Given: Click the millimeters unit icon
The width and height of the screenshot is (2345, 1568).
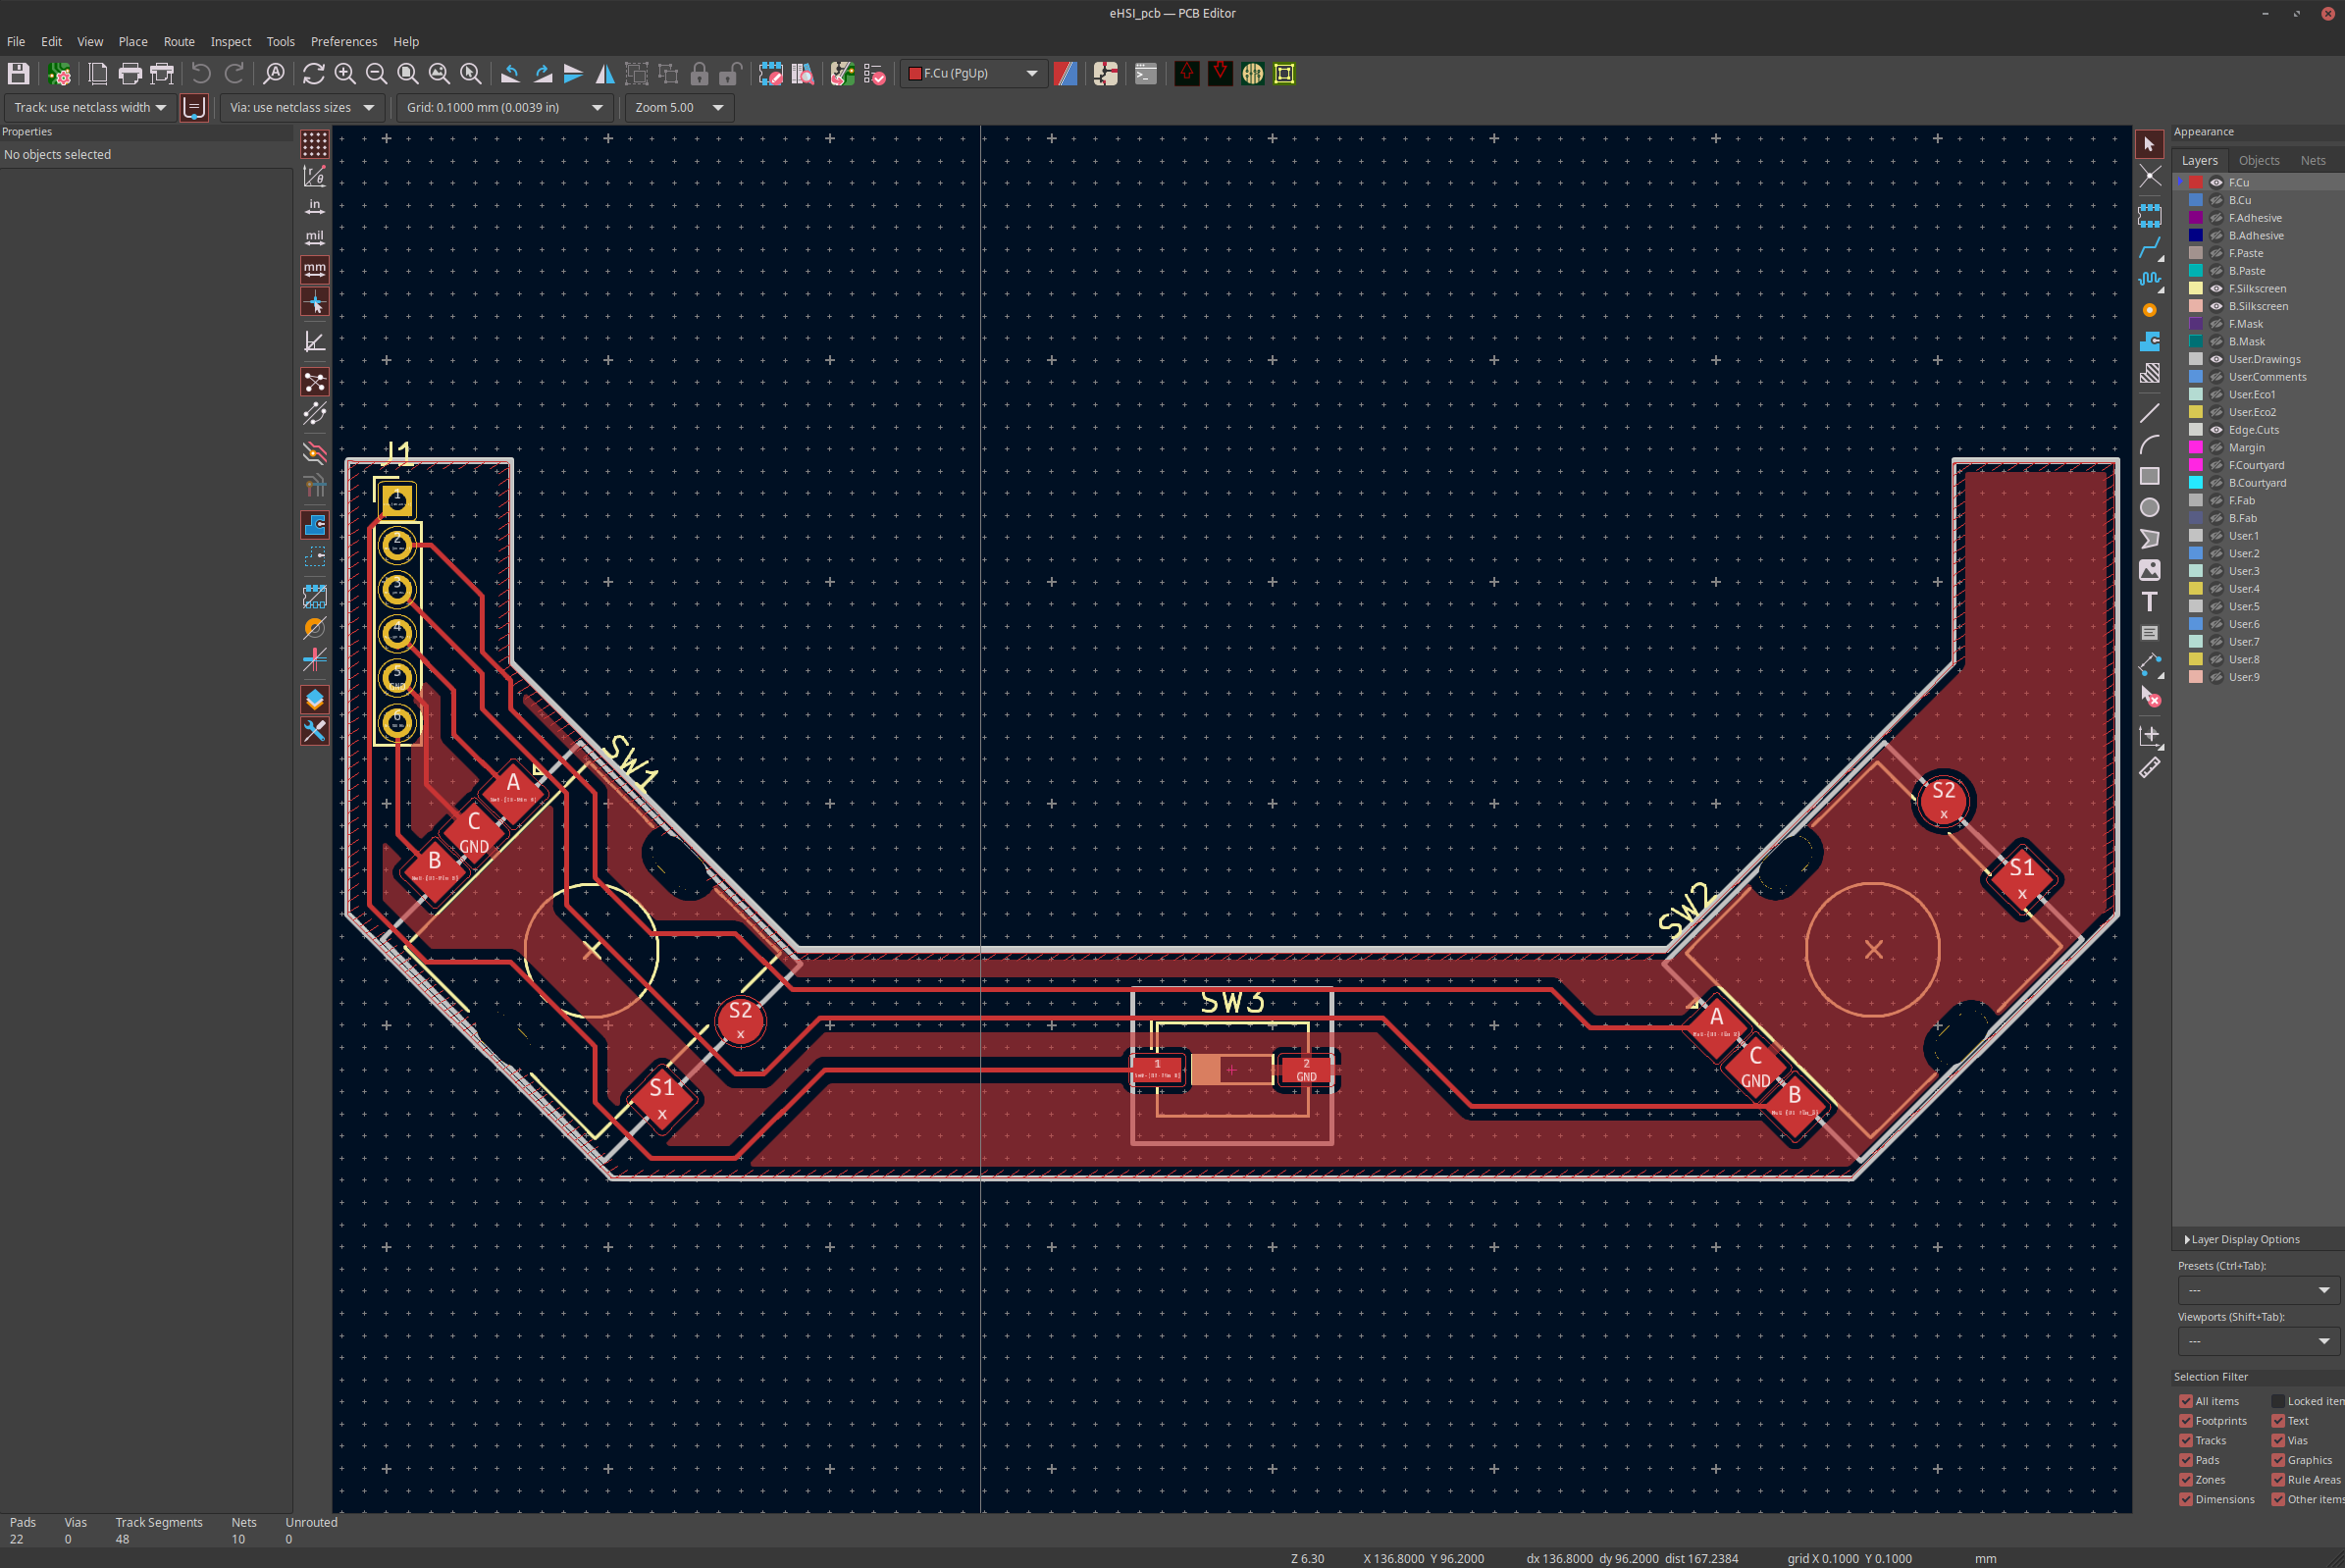Looking at the screenshot, I should tap(314, 269).
